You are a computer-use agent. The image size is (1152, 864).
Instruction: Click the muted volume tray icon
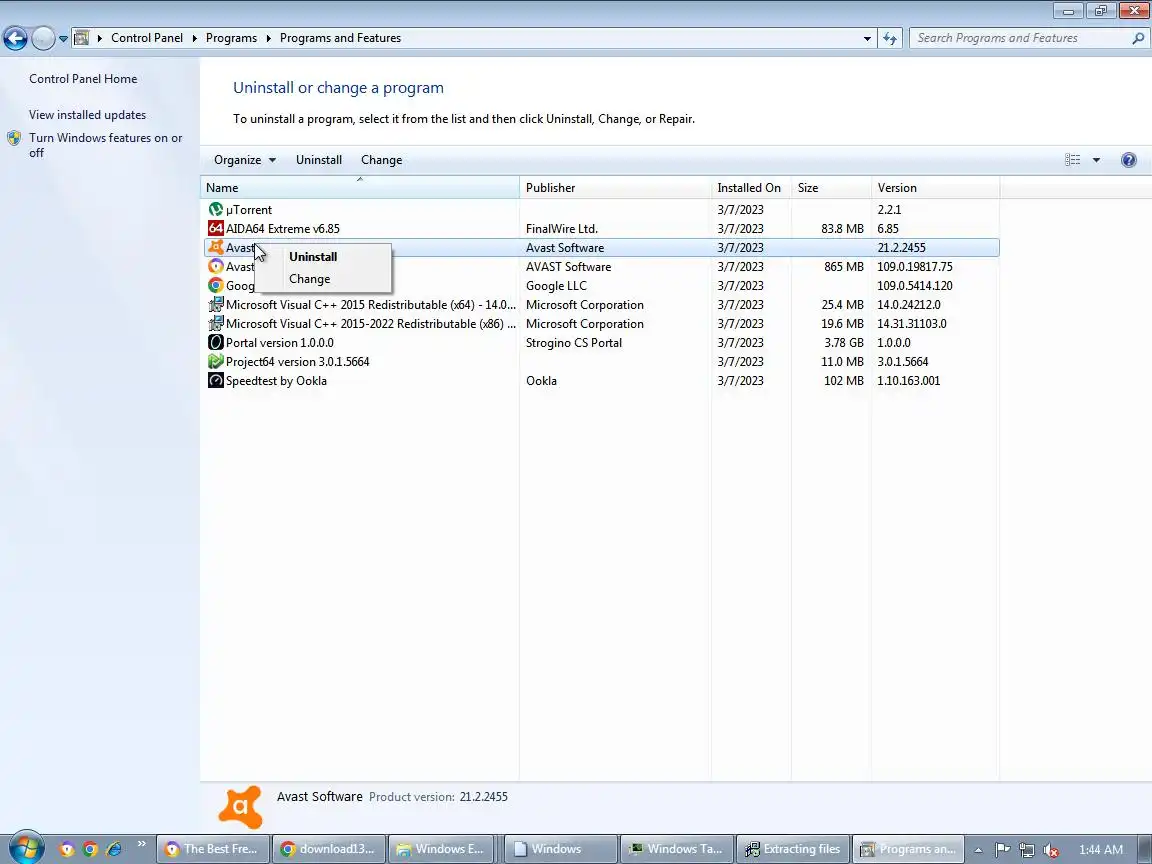click(1051, 850)
